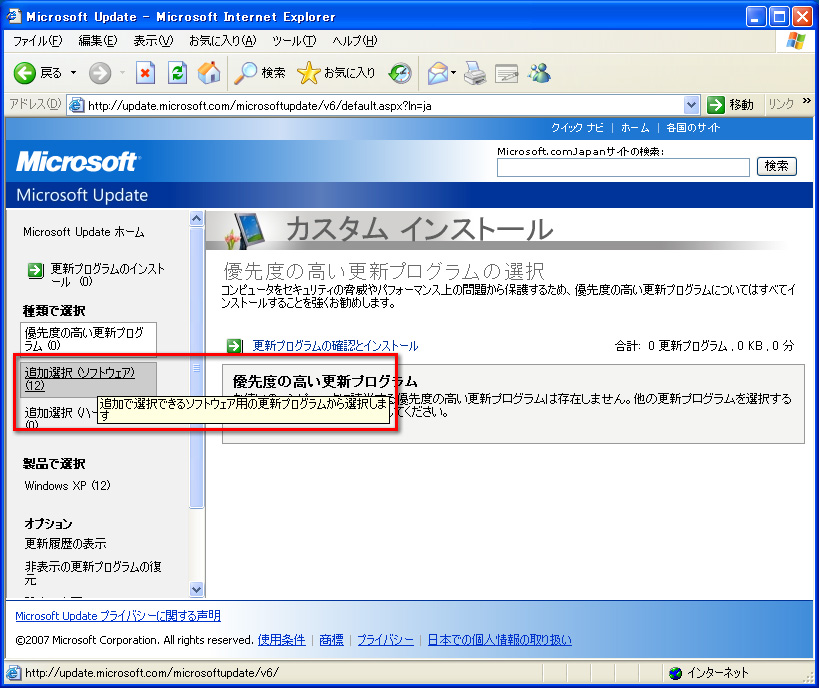Click the sidebar scrollbar thumb
The height and width of the screenshot is (688, 819).
tap(197, 367)
